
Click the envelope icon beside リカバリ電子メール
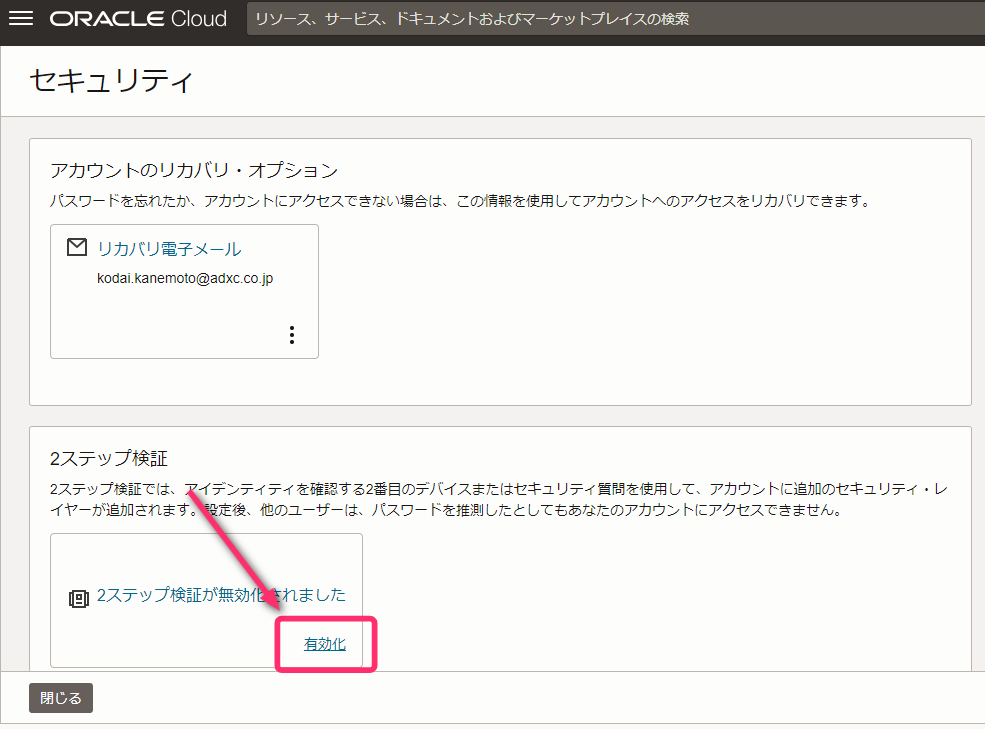click(x=77, y=247)
